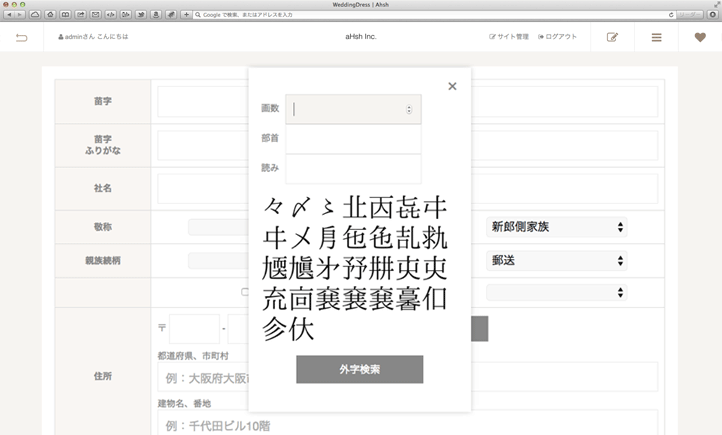This screenshot has height=435, width=722.
Task: Click the ログアウト logout link
Action: [557, 37]
